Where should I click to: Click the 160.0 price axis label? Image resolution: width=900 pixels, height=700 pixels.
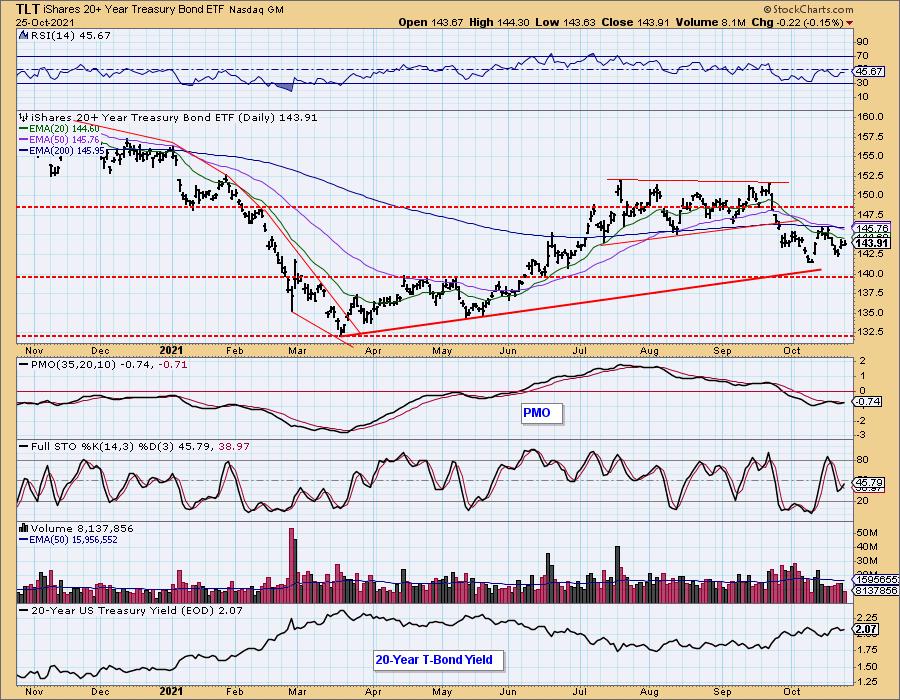(x=870, y=116)
